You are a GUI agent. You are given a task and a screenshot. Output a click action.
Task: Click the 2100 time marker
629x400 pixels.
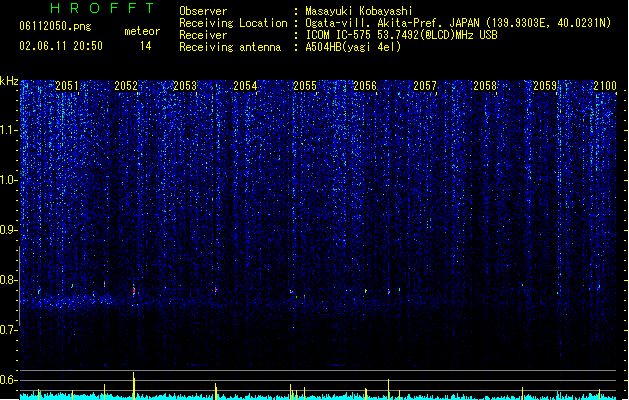click(x=605, y=86)
